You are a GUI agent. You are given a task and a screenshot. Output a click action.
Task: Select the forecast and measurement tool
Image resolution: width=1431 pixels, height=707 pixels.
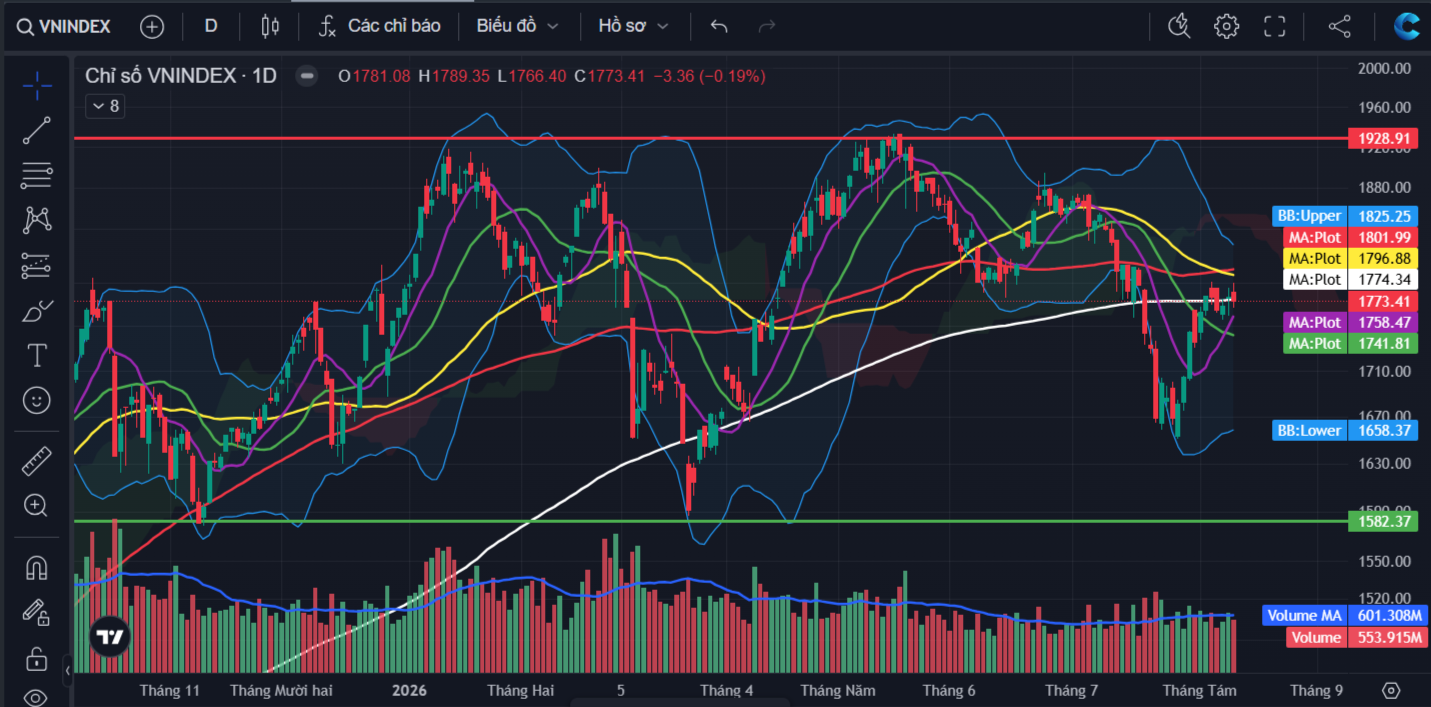pyautogui.click(x=37, y=265)
